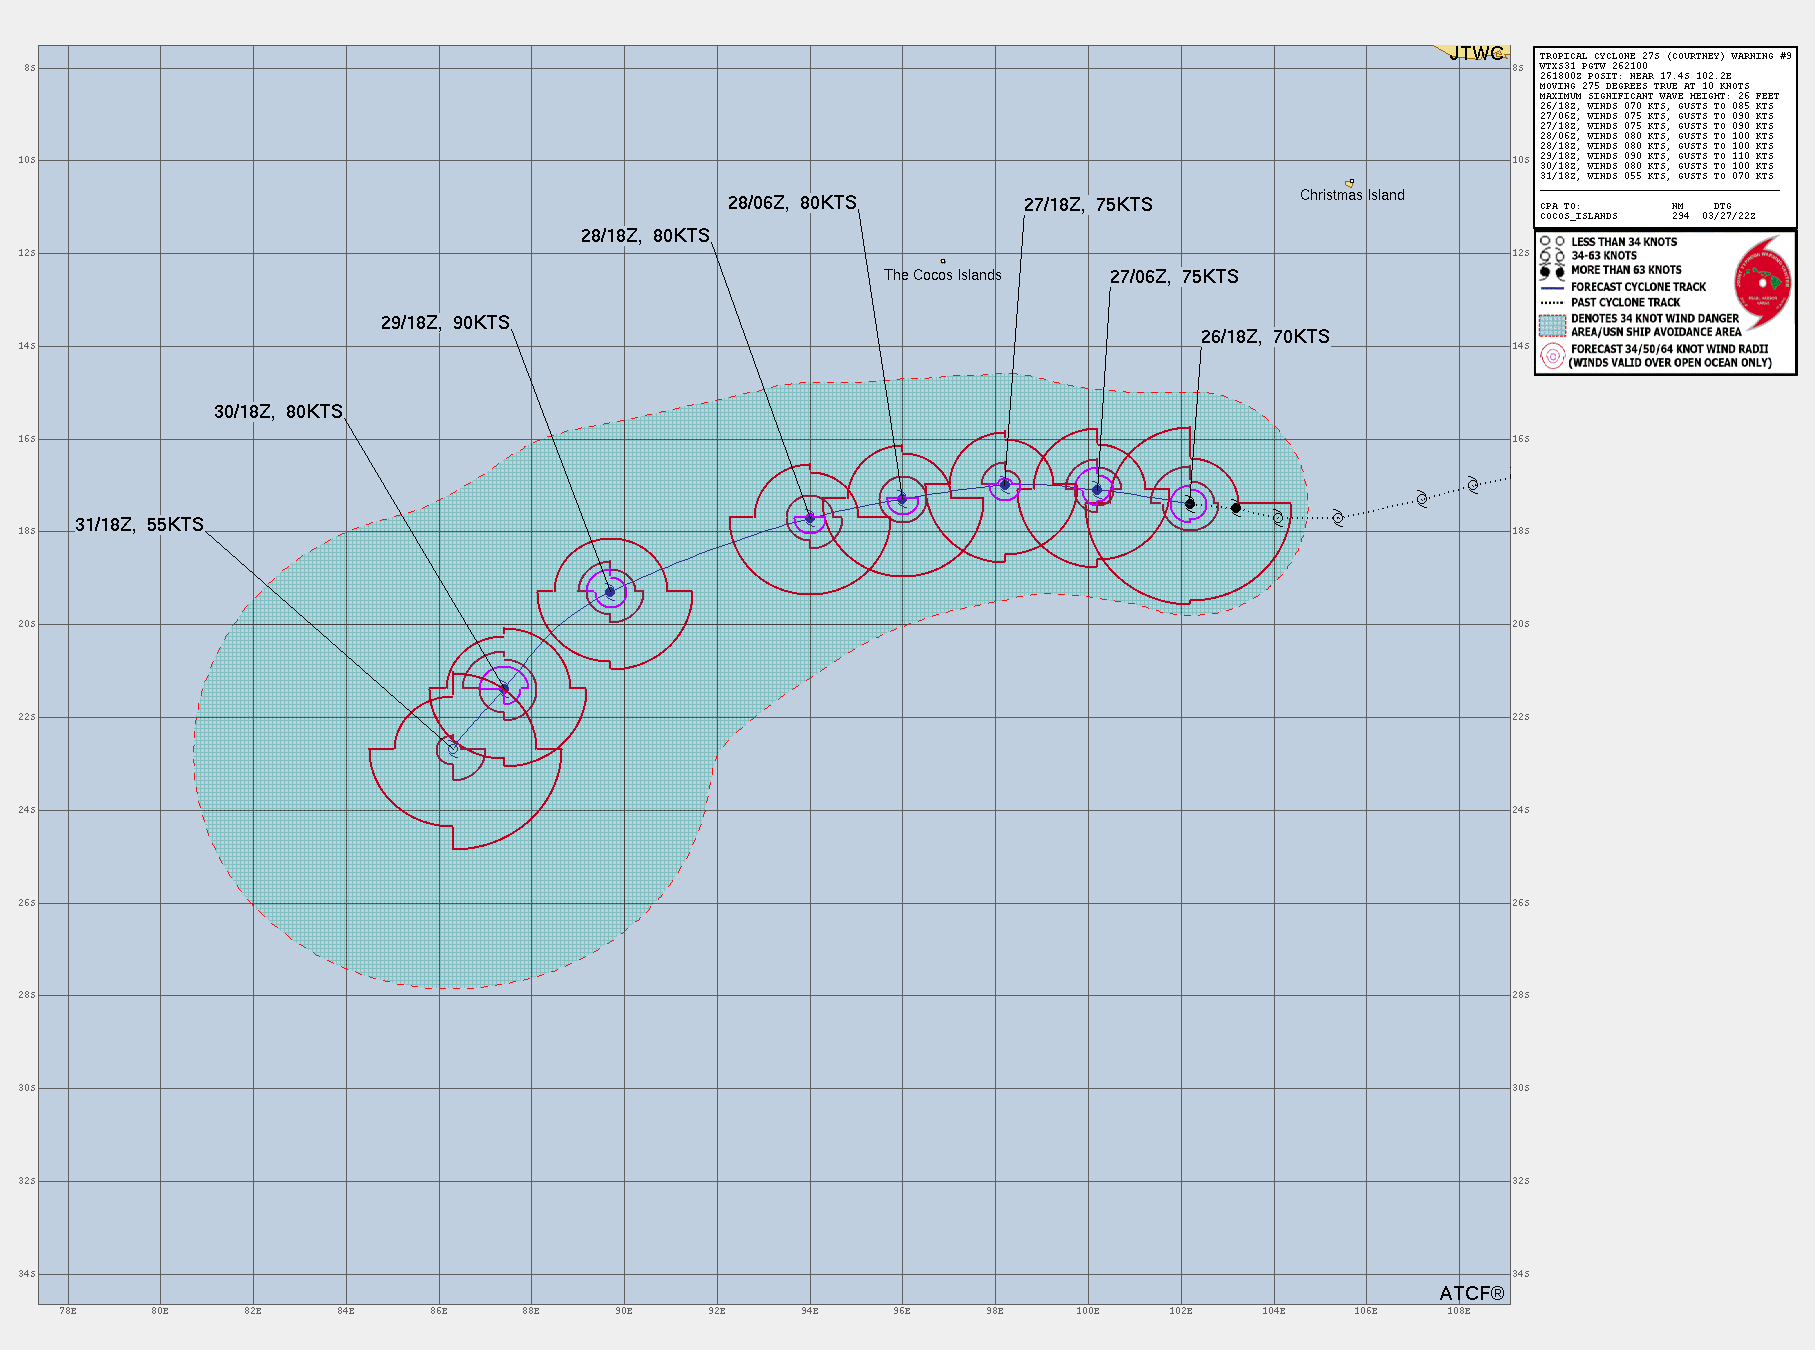Image resolution: width=1815 pixels, height=1350 pixels.
Task: Click the CPA date '03/27/22Z' value
Action: click(x=1729, y=216)
